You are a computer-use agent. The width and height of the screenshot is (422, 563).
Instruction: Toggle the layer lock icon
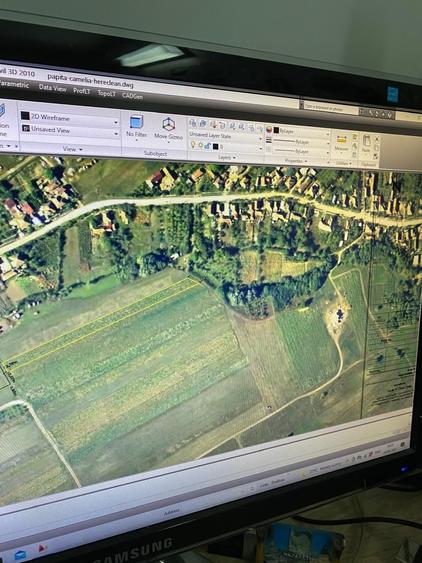[208, 145]
